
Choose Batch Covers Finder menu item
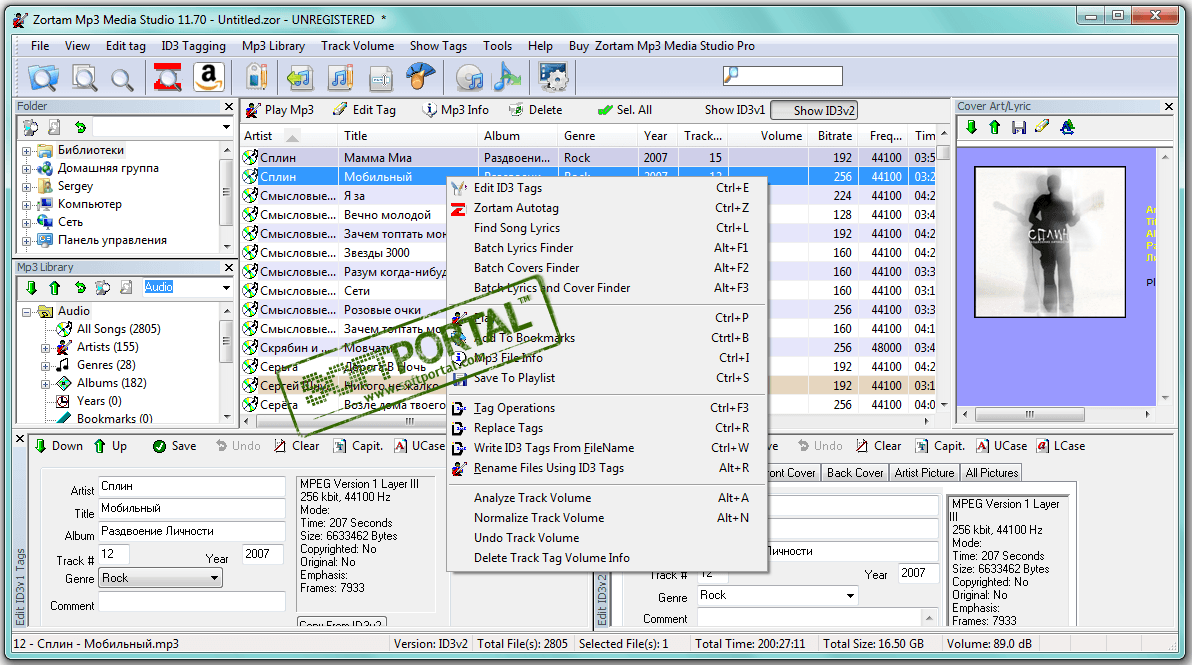point(607,268)
